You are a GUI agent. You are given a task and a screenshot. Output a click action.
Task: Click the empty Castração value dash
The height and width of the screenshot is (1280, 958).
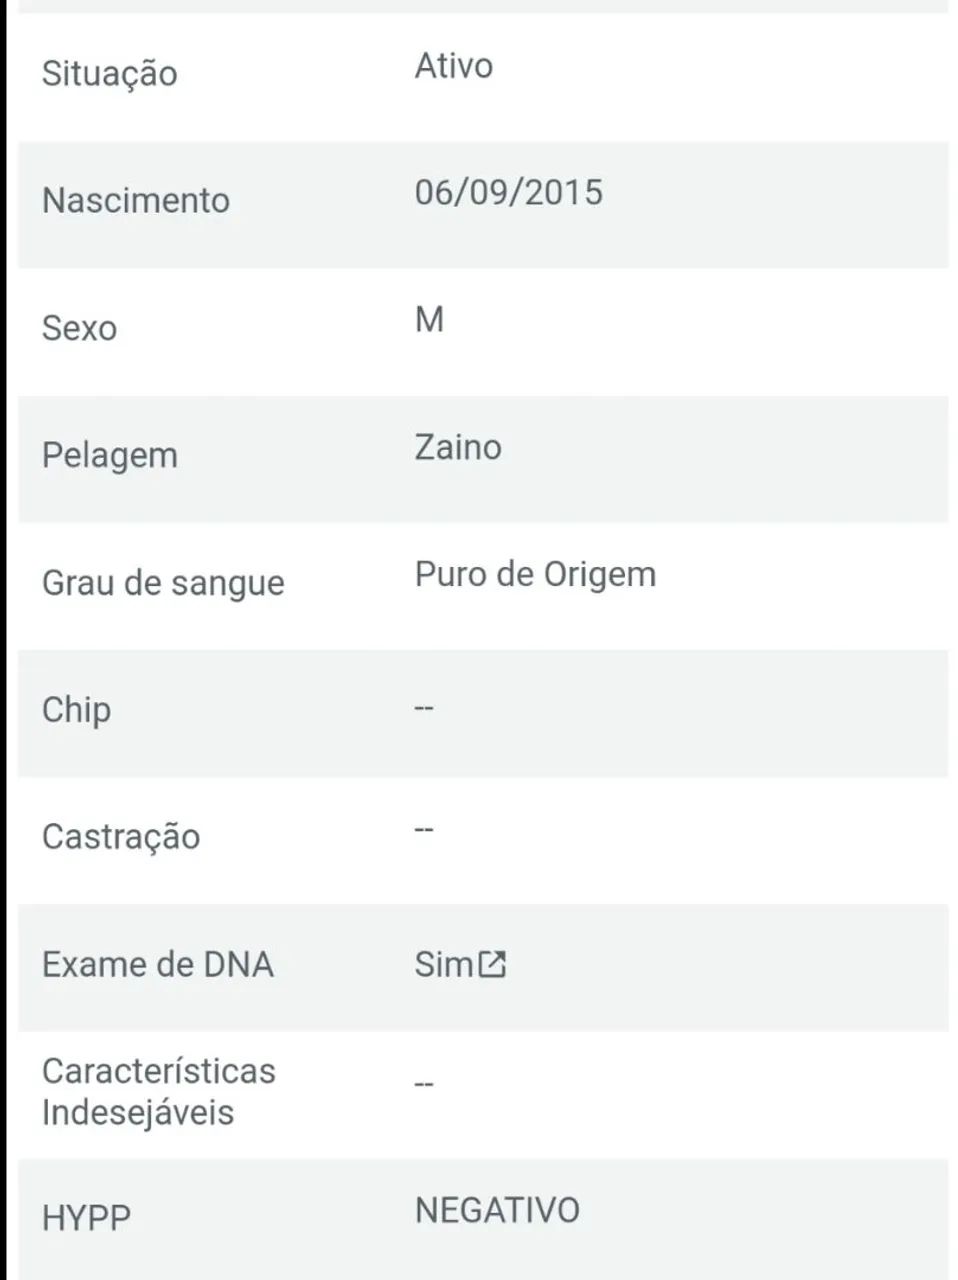pyautogui.click(x=424, y=829)
